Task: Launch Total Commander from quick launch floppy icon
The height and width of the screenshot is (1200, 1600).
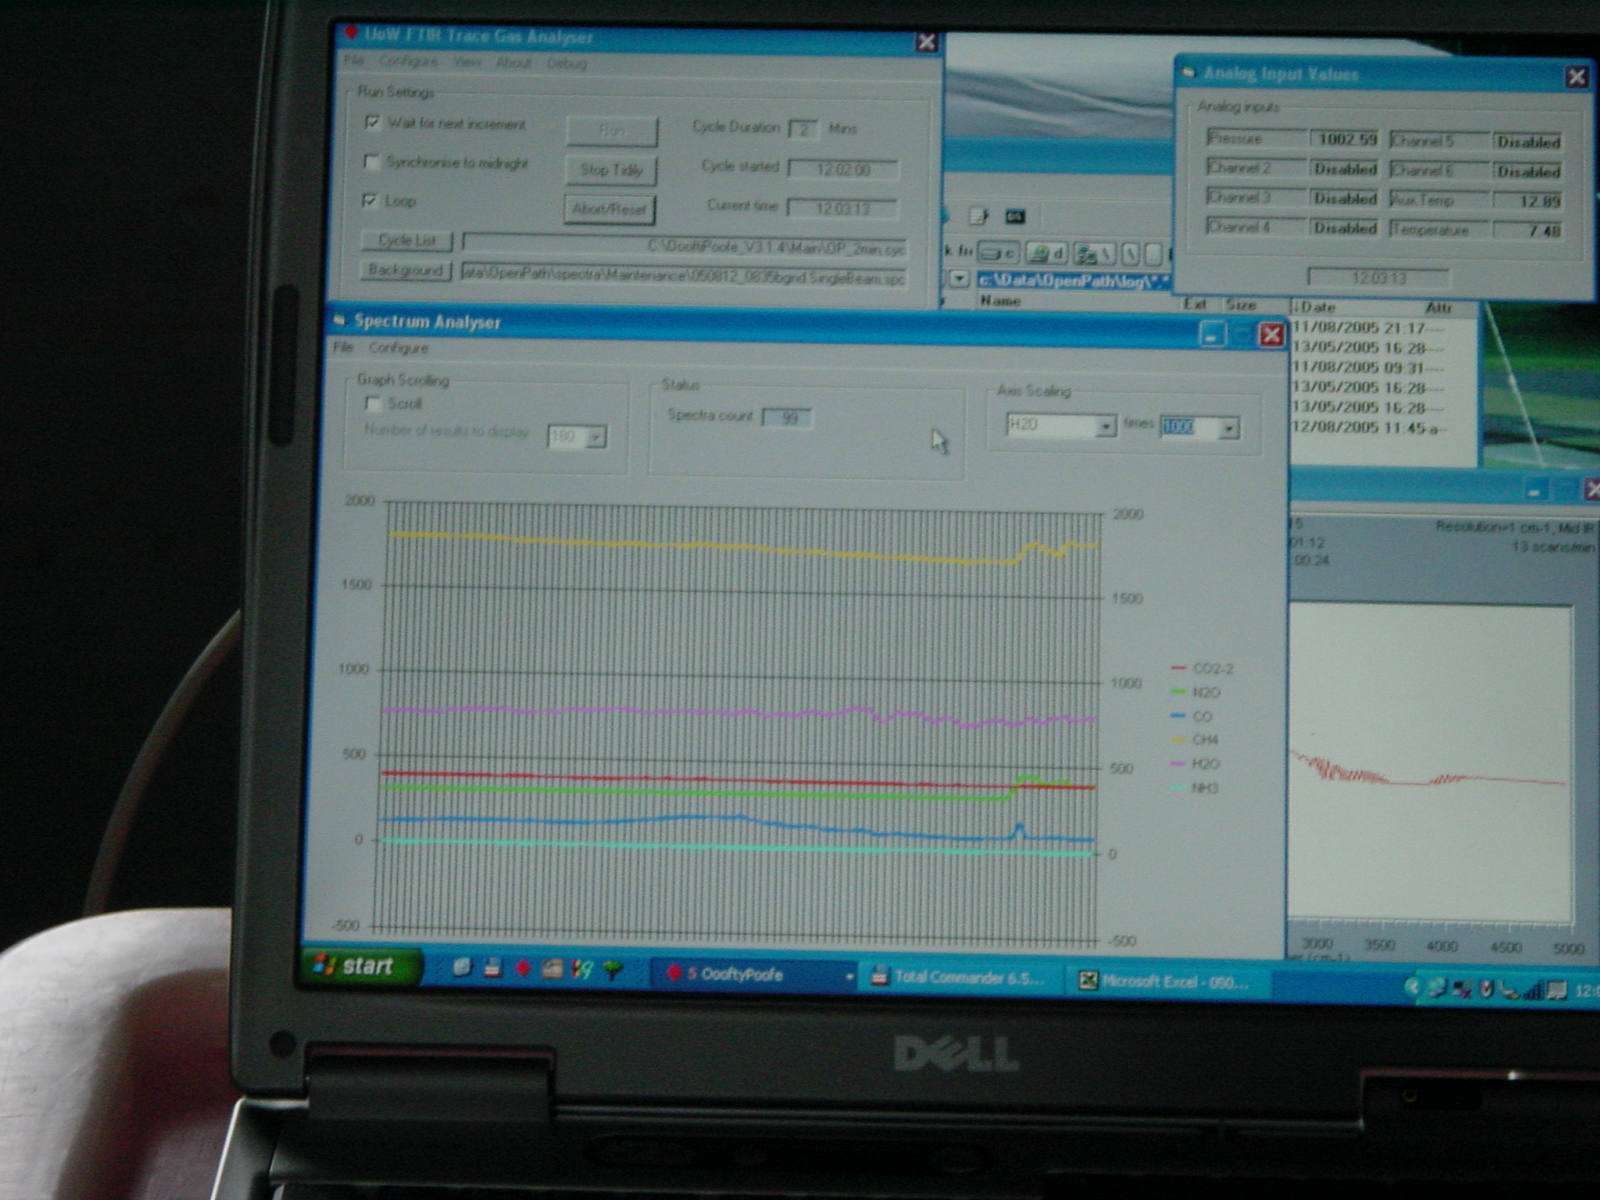Action: 492,966
